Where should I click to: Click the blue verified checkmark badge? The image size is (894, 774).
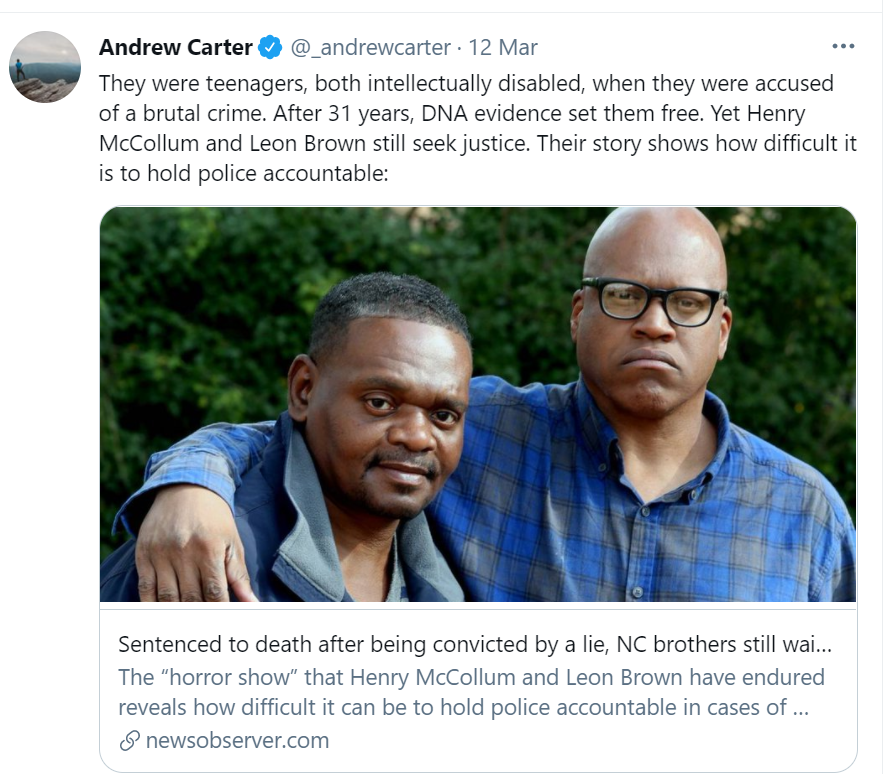coord(270,47)
